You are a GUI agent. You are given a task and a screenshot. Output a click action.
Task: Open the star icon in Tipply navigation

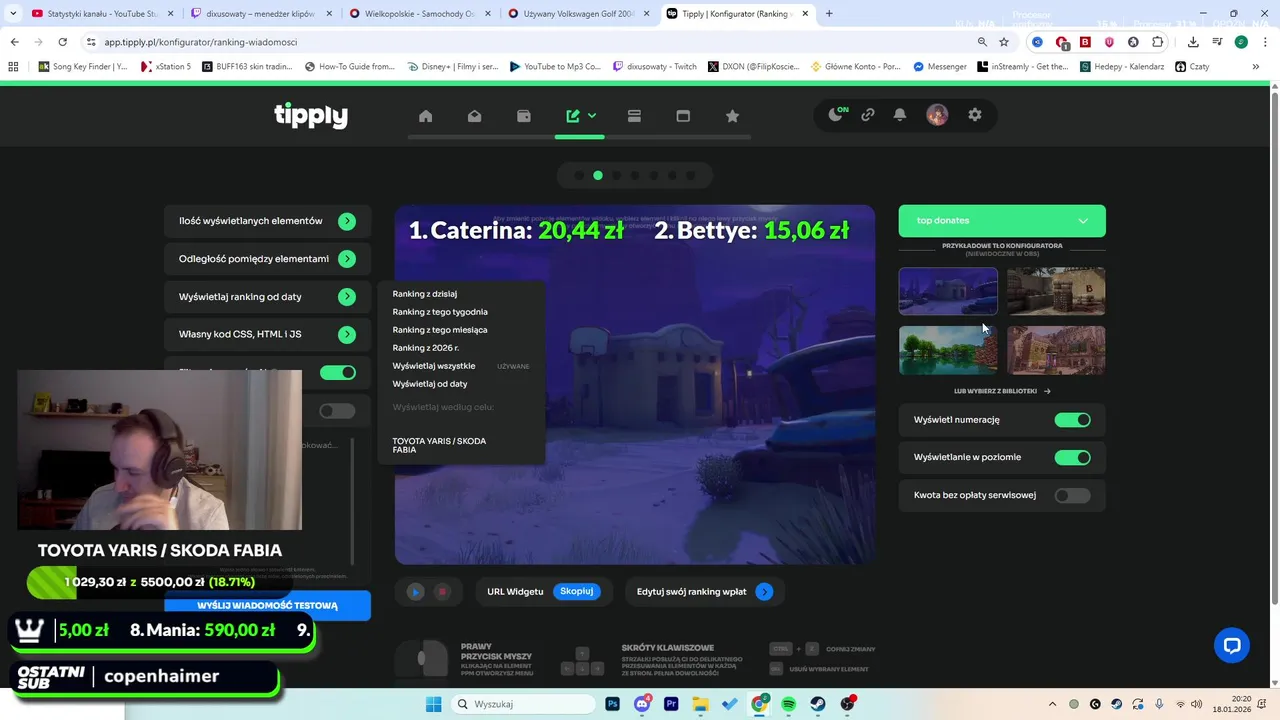pyautogui.click(x=732, y=116)
